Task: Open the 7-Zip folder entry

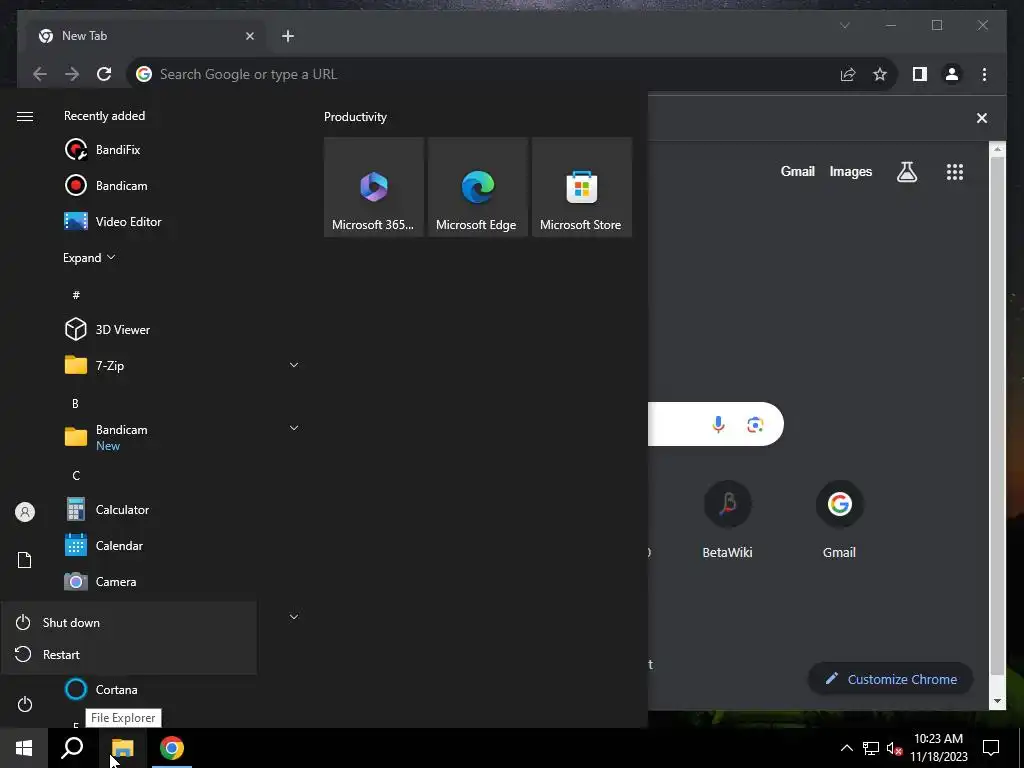Action: 183,365
